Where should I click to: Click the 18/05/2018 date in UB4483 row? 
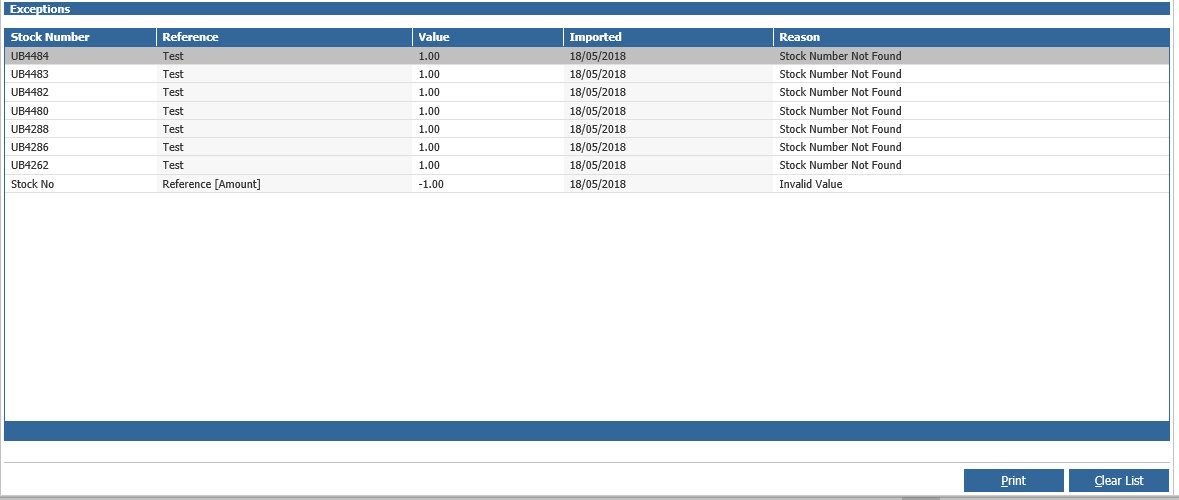[x=598, y=74]
